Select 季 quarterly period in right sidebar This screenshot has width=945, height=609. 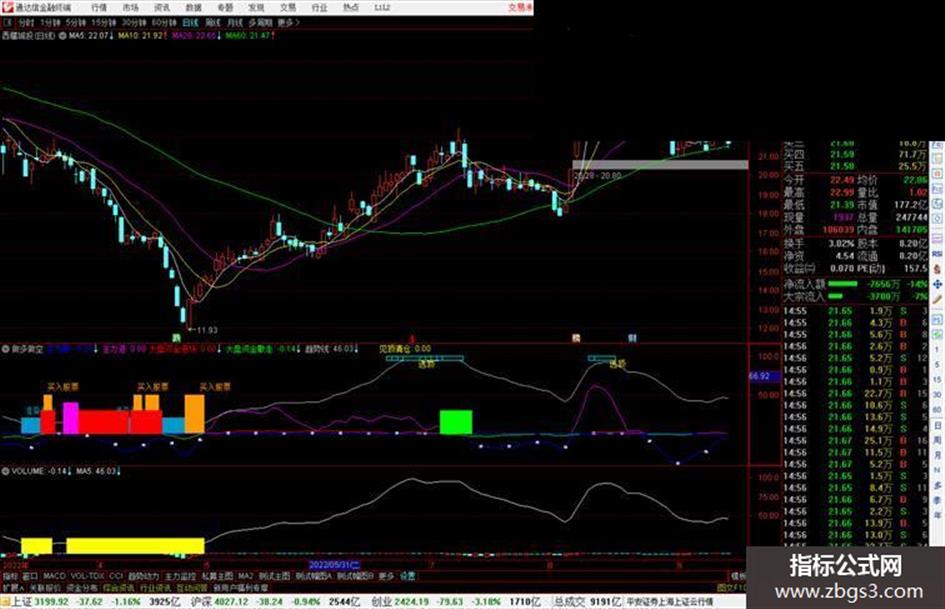937,499
